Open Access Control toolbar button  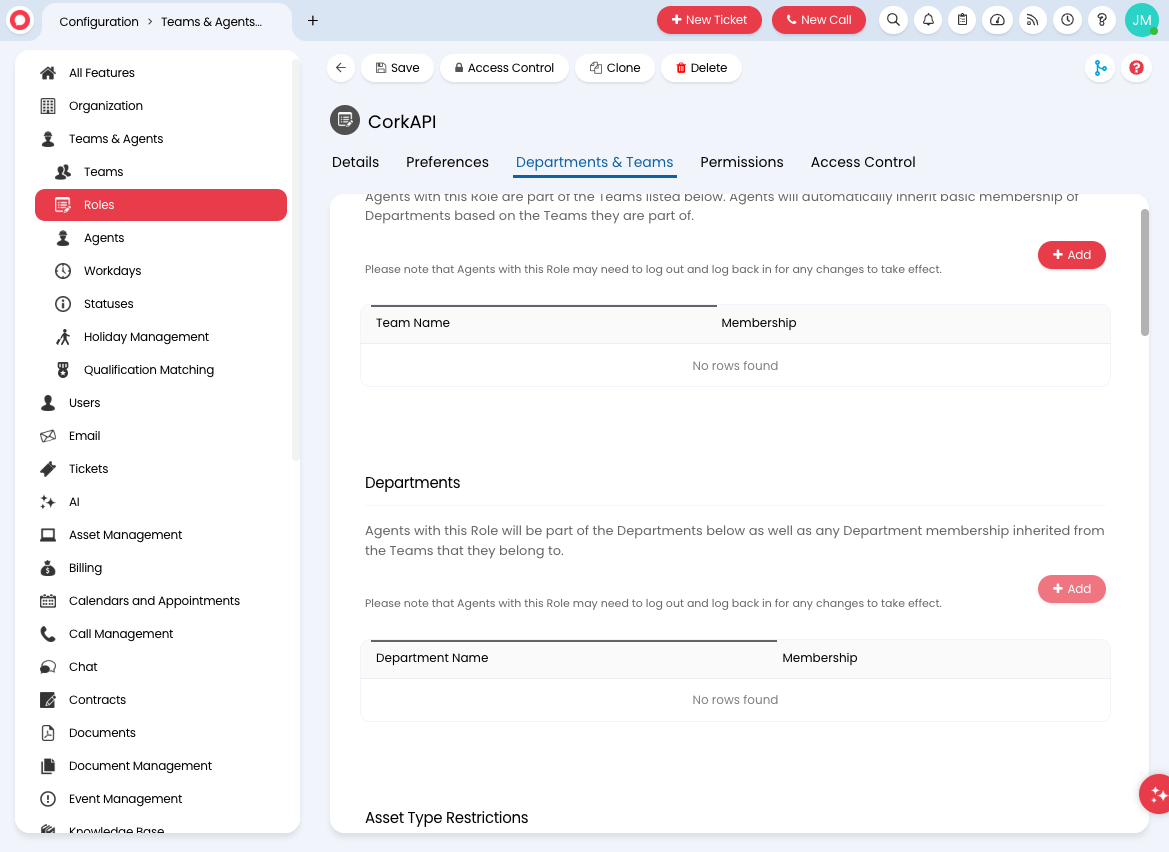pyautogui.click(x=504, y=68)
